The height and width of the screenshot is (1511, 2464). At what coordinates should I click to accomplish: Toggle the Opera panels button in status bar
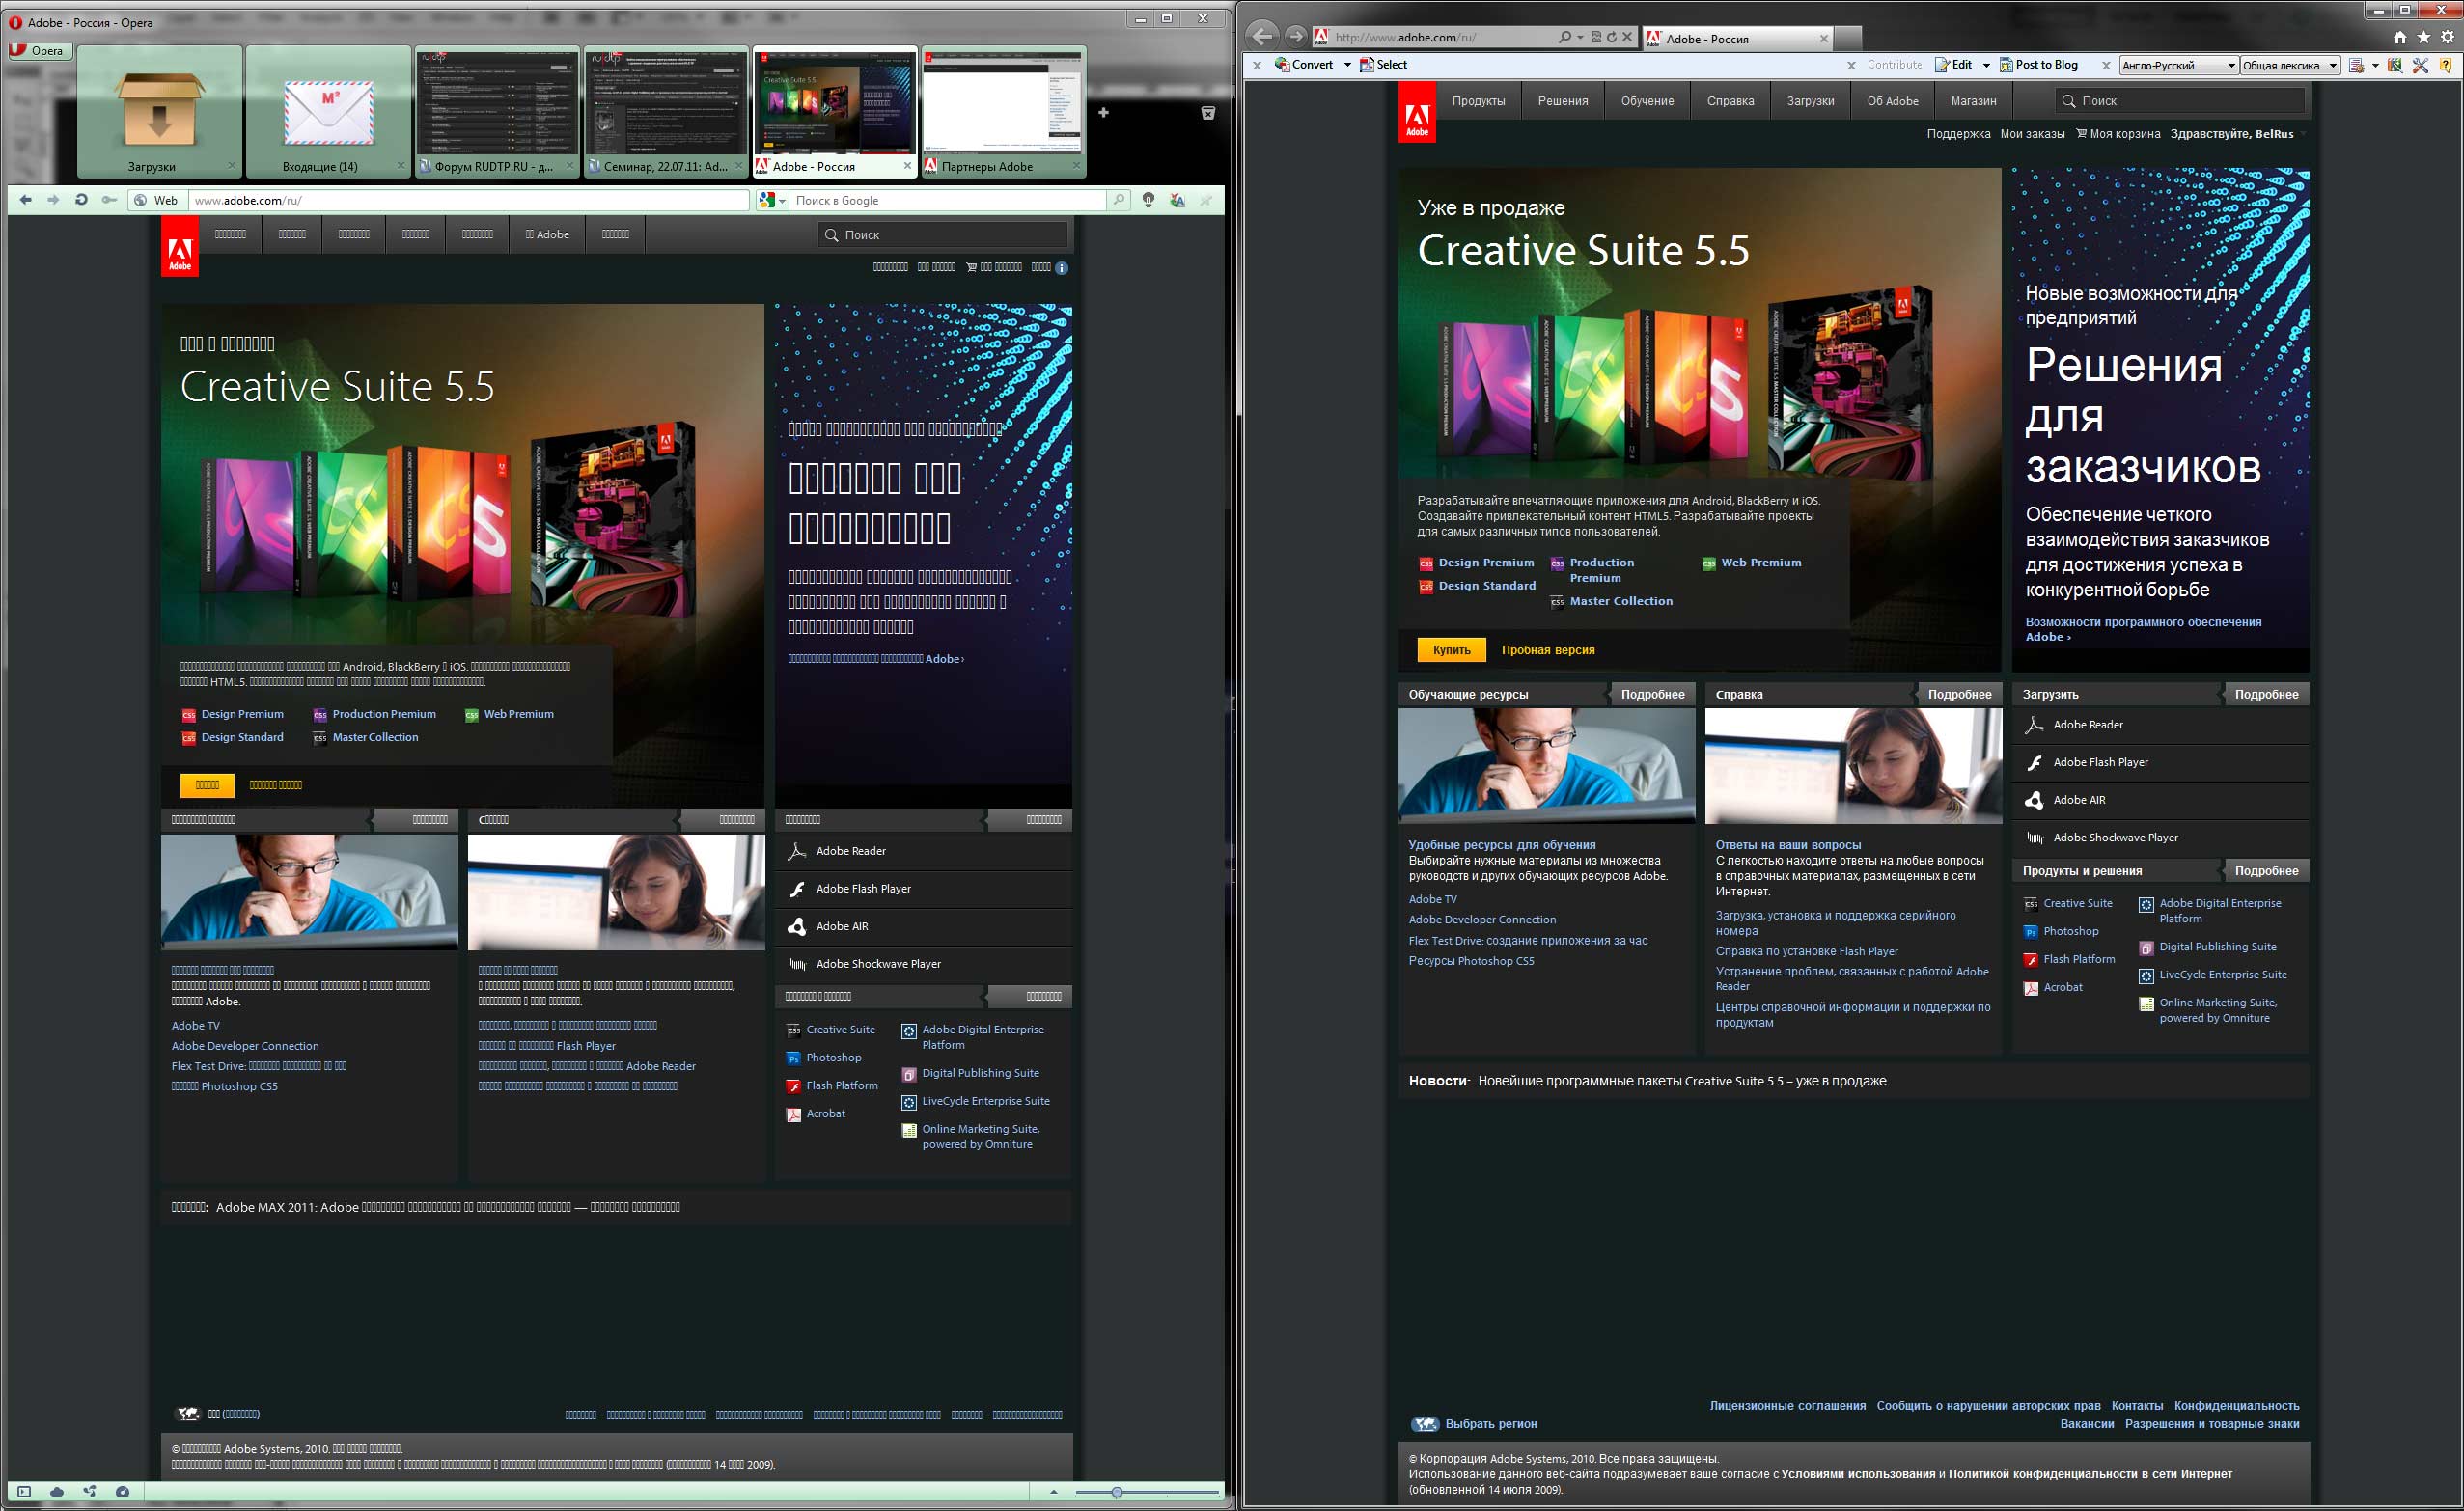tap(24, 1491)
